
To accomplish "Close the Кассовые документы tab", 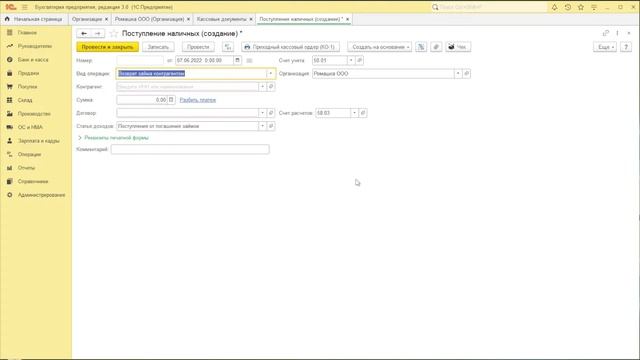I will [251, 19].
